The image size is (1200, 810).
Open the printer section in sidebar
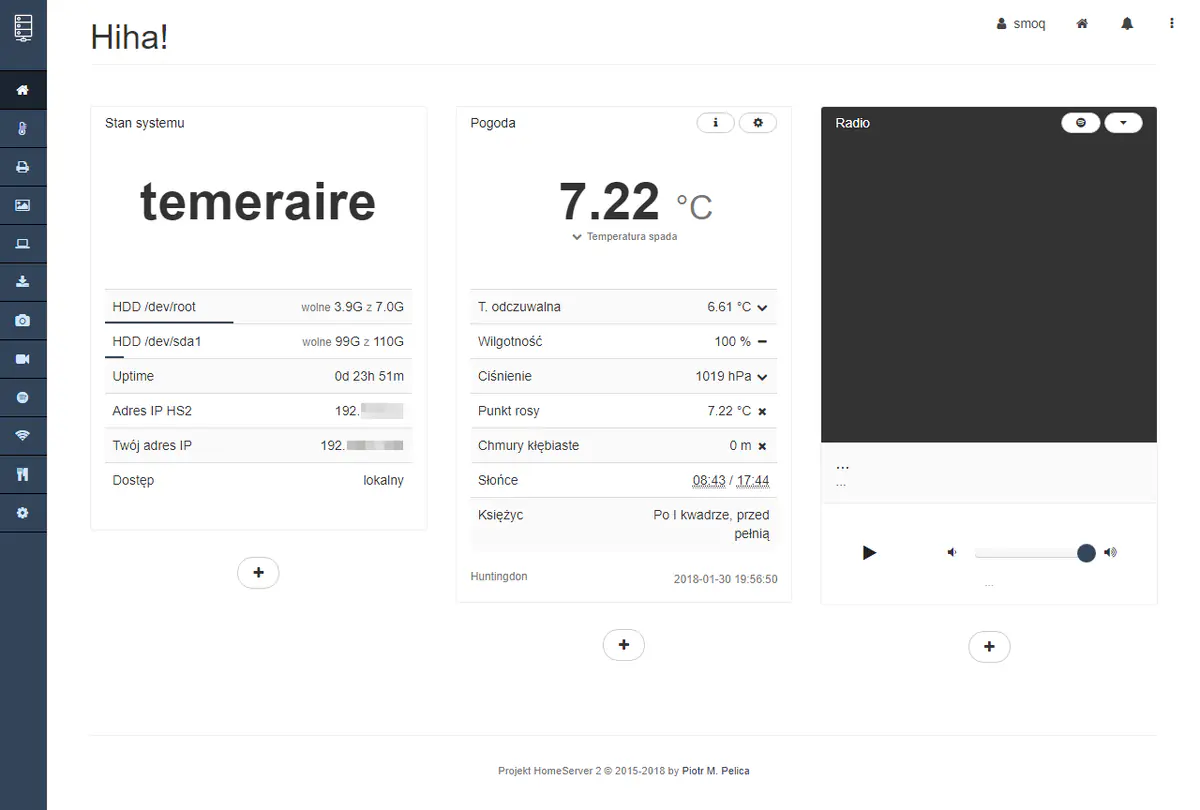pos(23,167)
